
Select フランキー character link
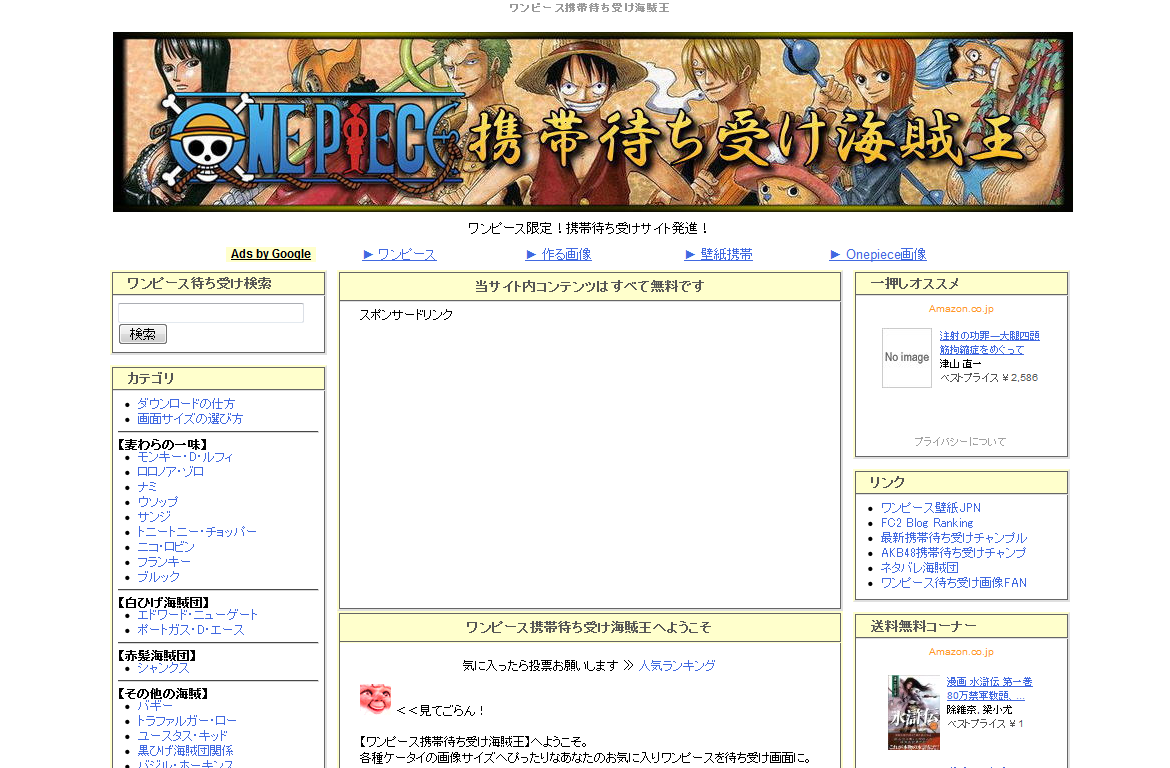(164, 561)
